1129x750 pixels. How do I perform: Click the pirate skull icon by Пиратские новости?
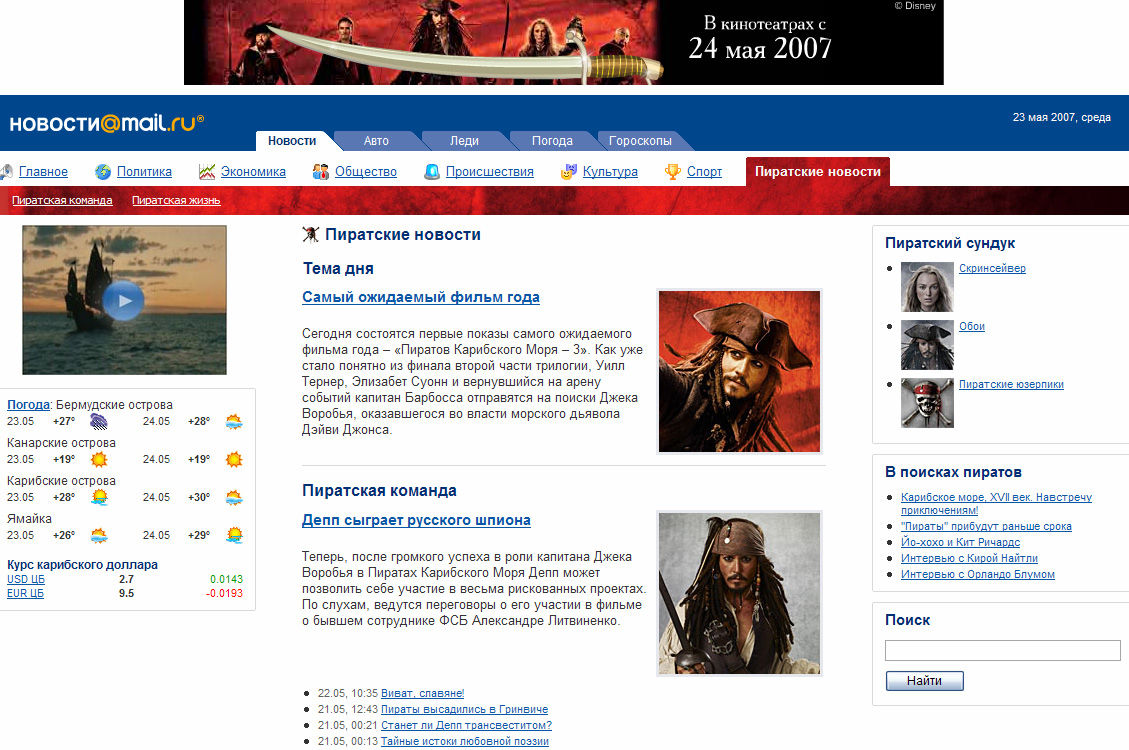pyautogui.click(x=311, y=235)
